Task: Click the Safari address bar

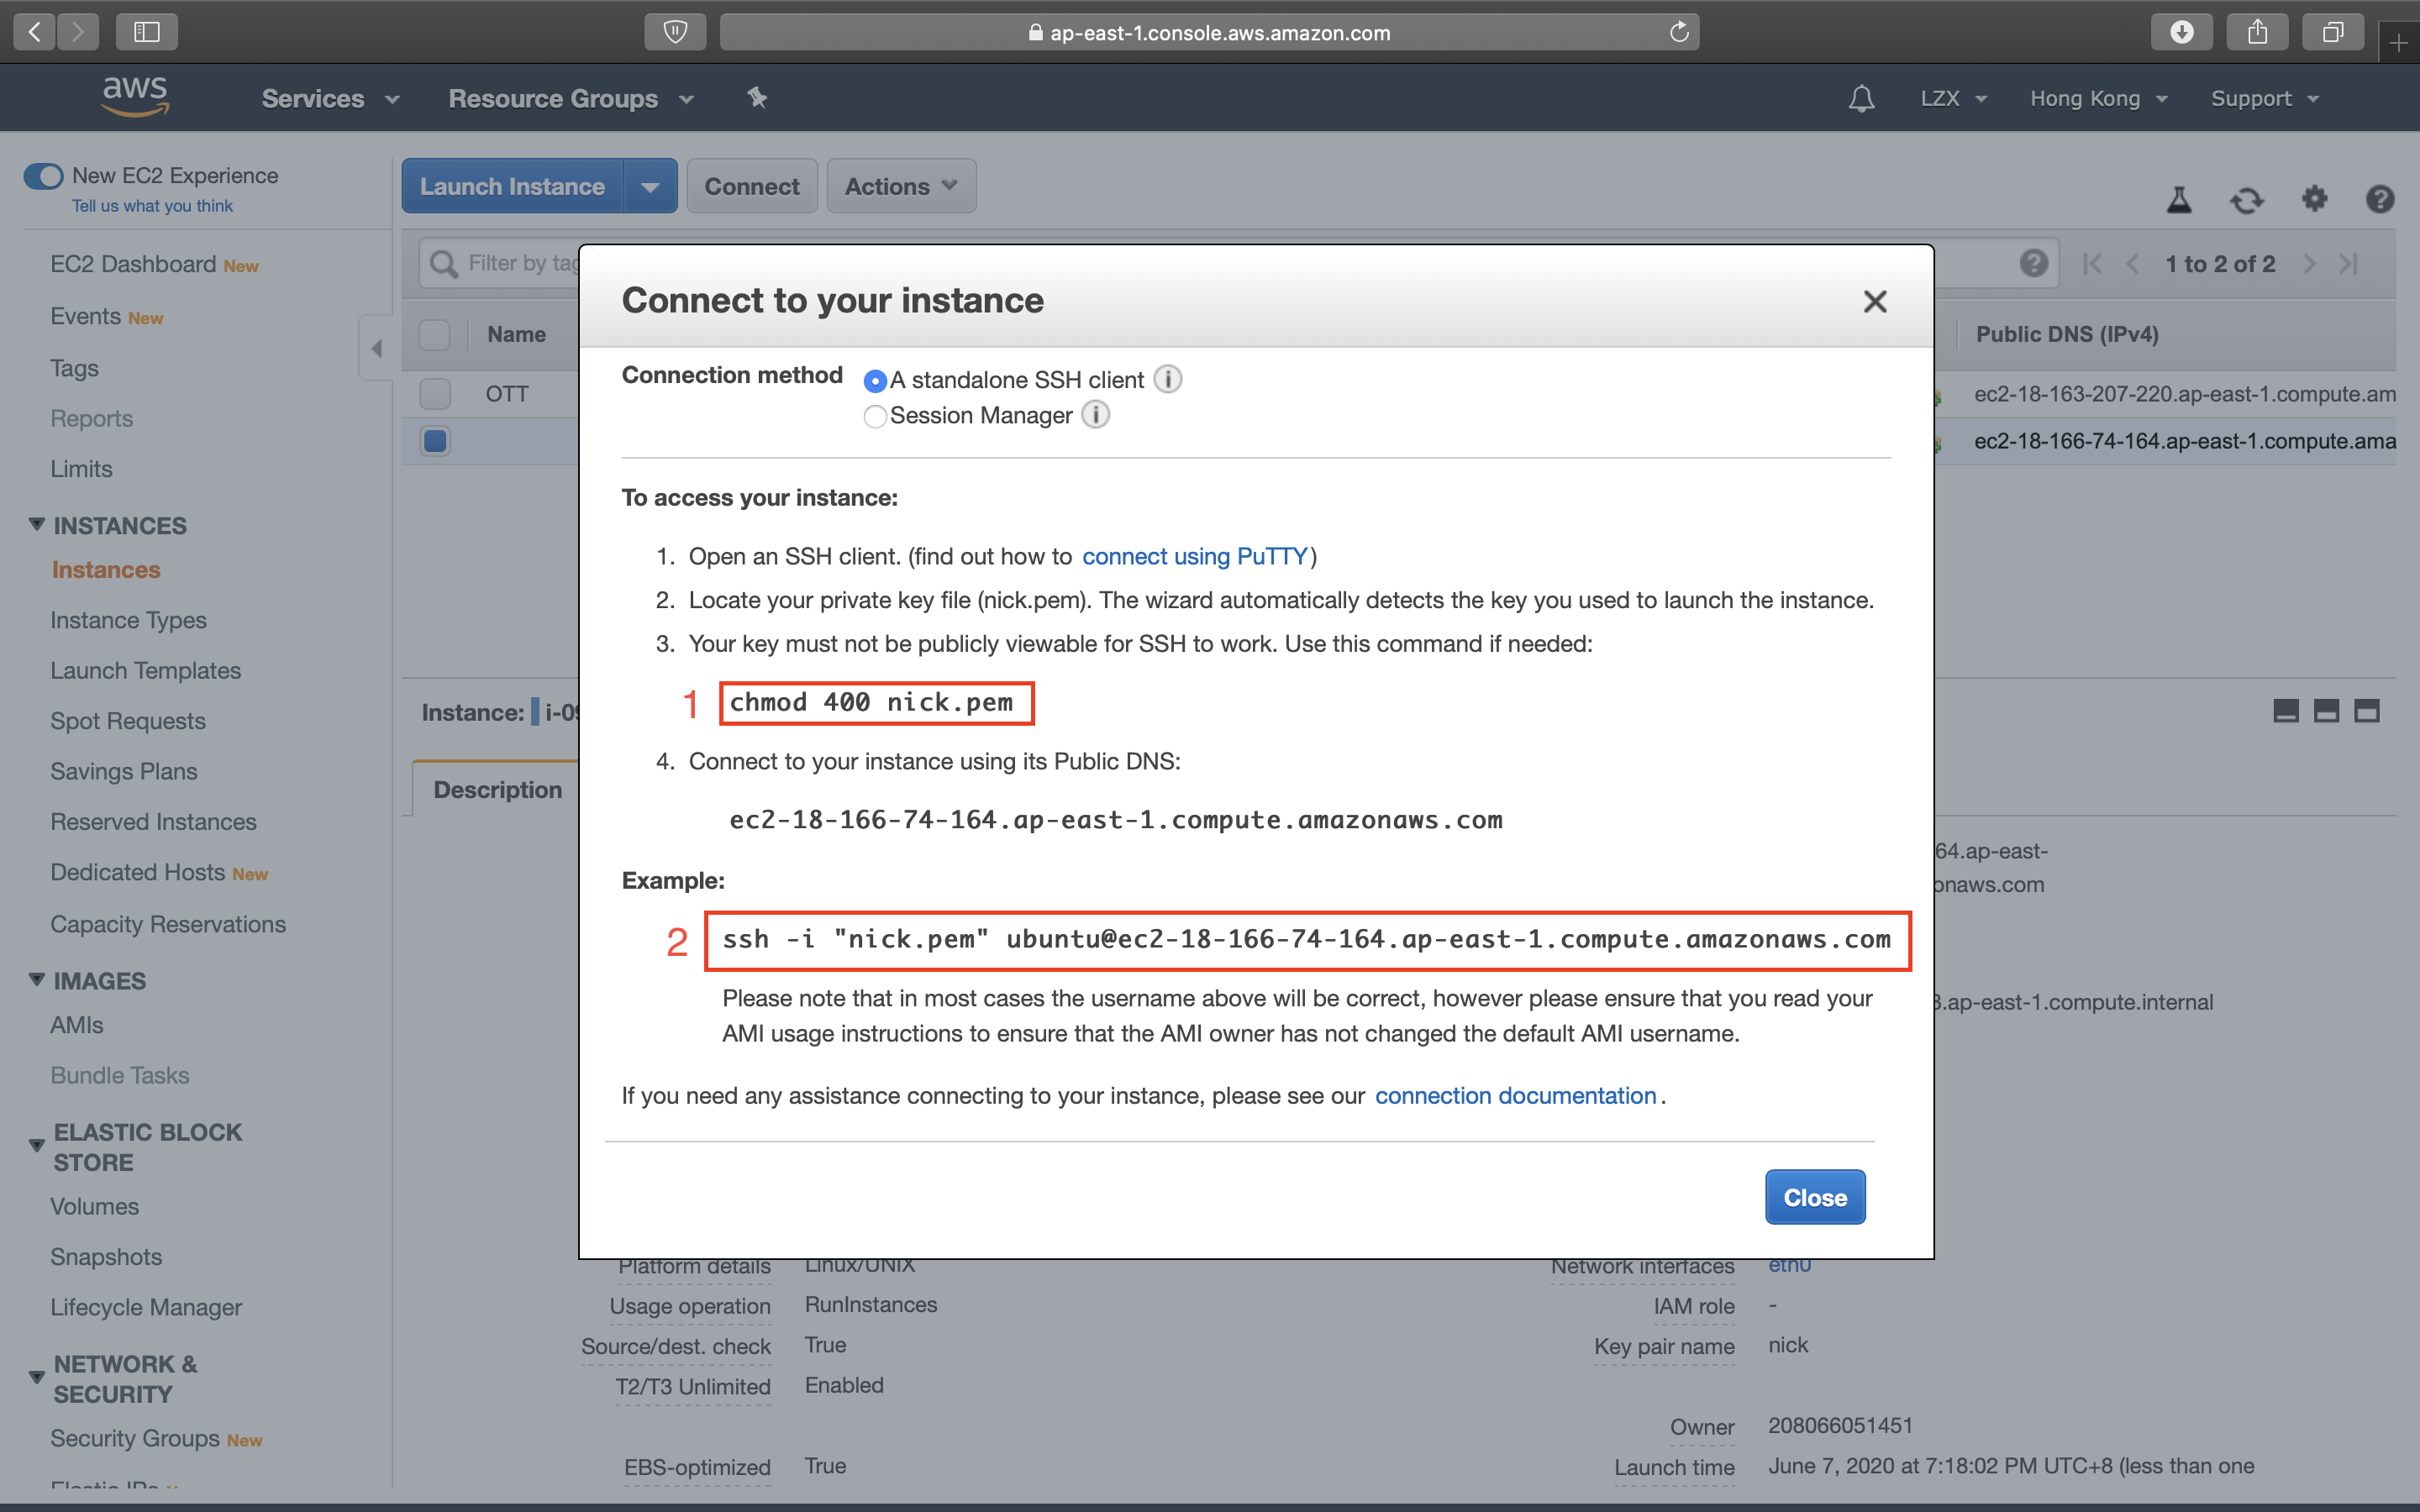Action: click(1208, 33)
